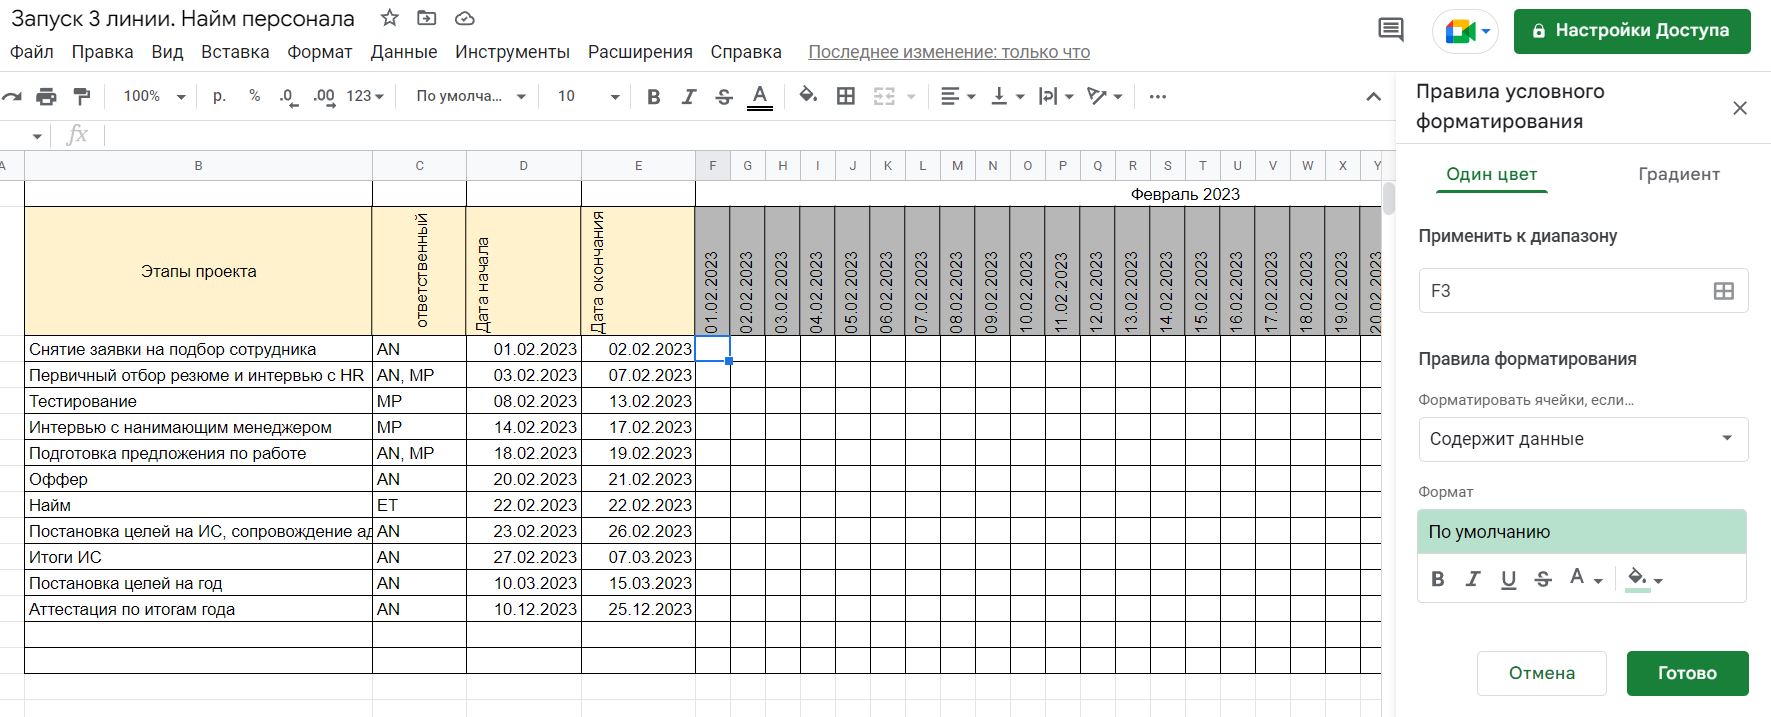This screenshot has width=1771, height=717.
Task: Open comment history icon
Action: click(x=1391, y=30)
